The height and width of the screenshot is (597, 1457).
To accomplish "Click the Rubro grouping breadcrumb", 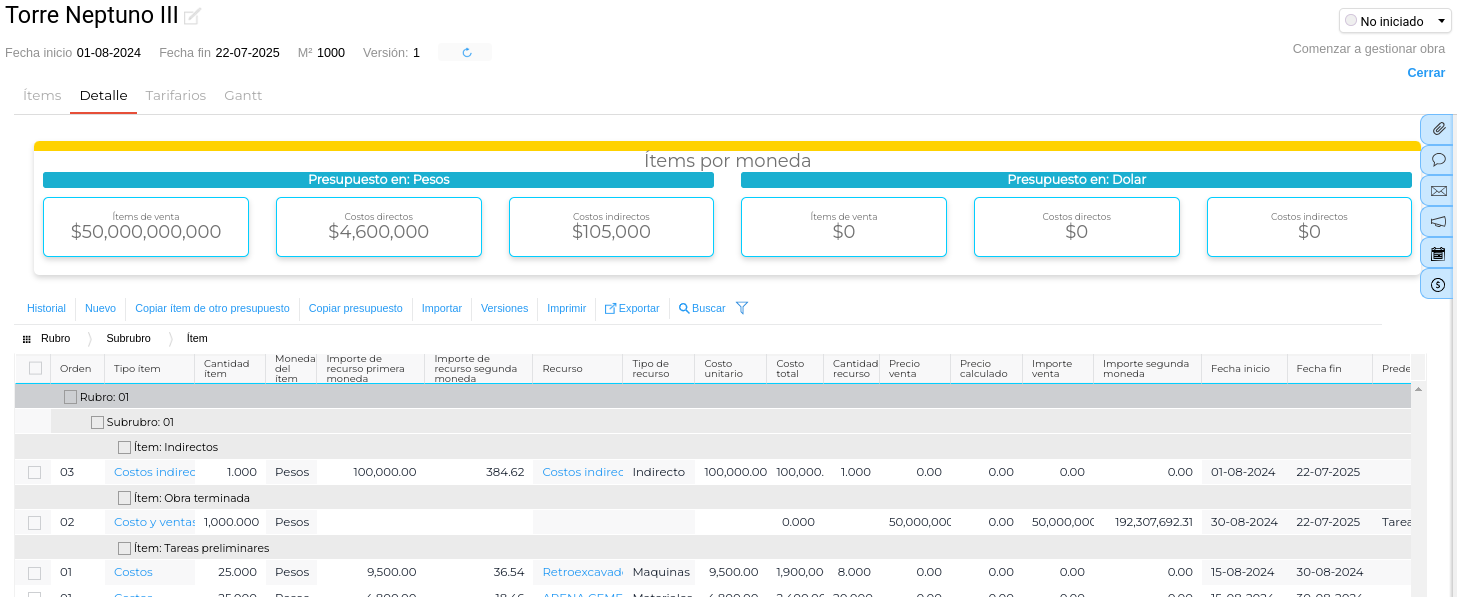I will 55,339.
